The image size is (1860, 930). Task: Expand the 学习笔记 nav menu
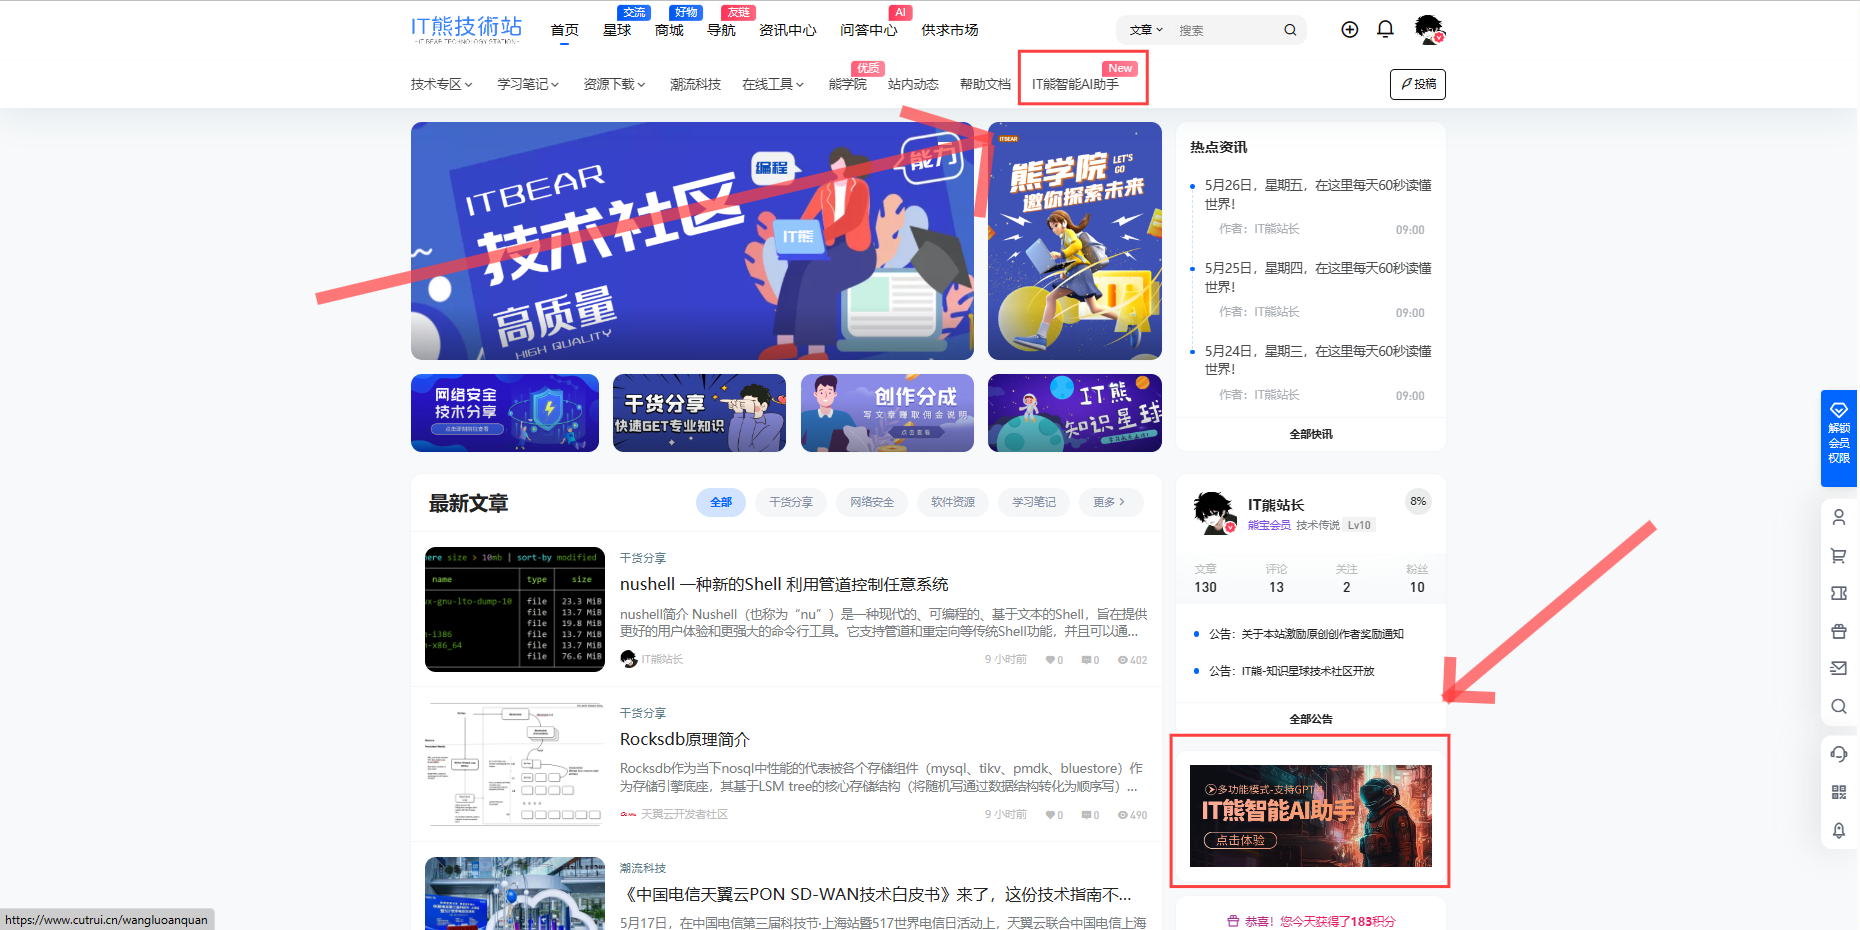point(528,84)
